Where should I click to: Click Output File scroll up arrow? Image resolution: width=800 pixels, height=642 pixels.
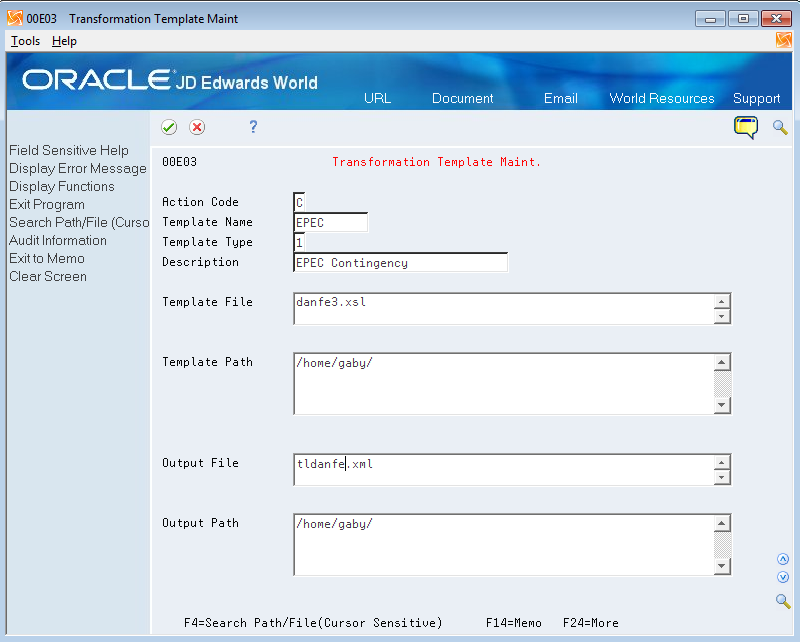[722, 462]
